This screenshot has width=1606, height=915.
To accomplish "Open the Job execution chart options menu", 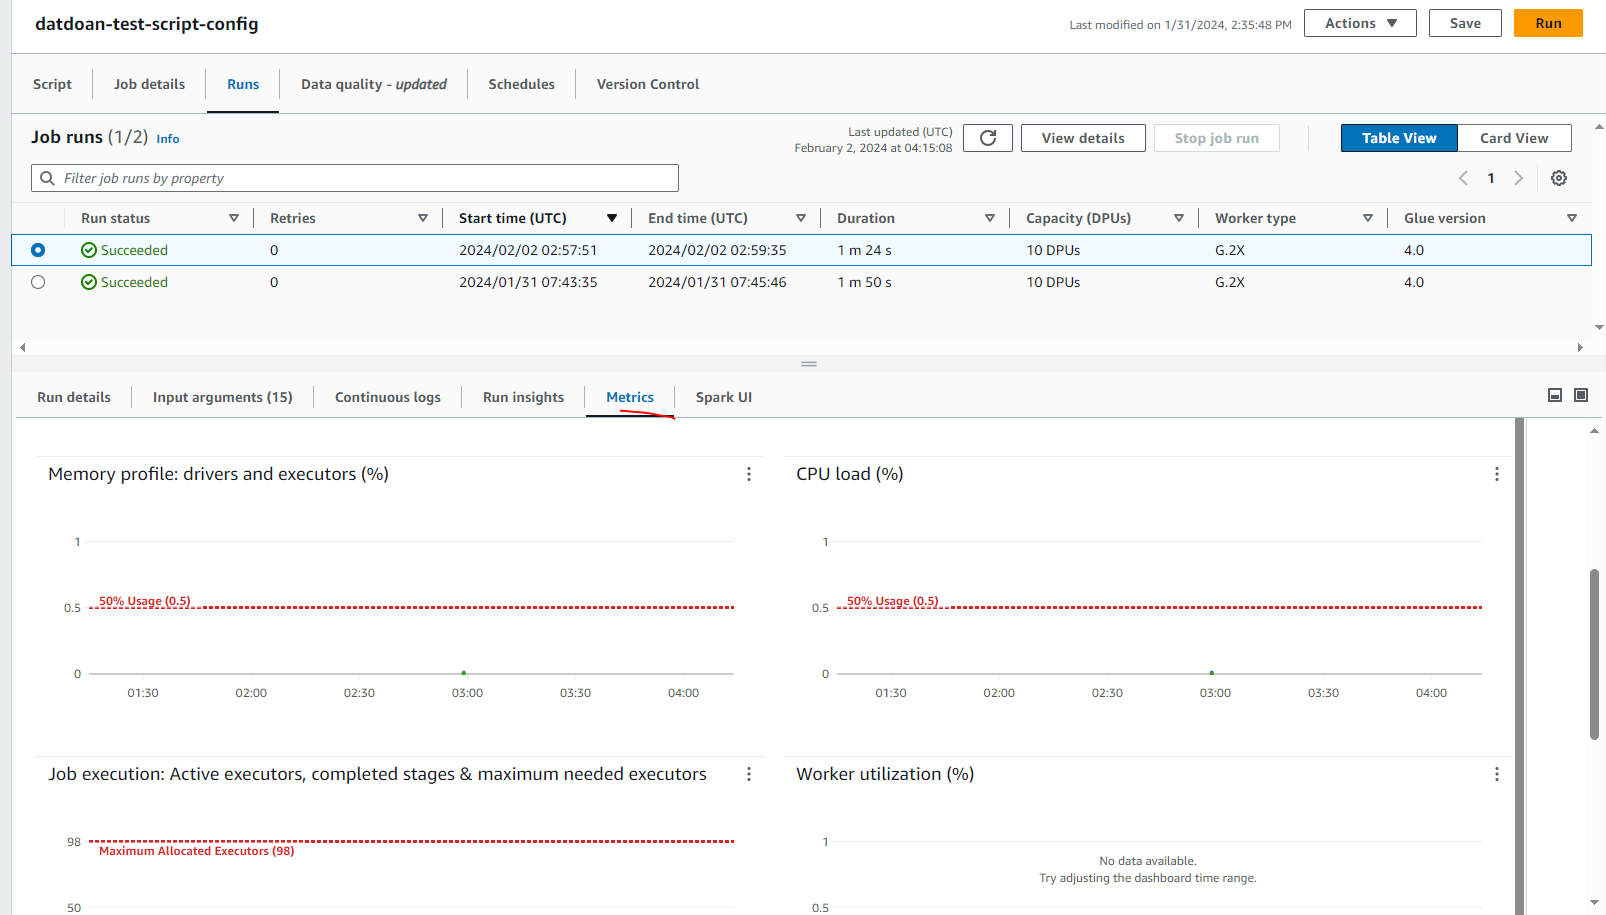I will (x=748, y=774).
